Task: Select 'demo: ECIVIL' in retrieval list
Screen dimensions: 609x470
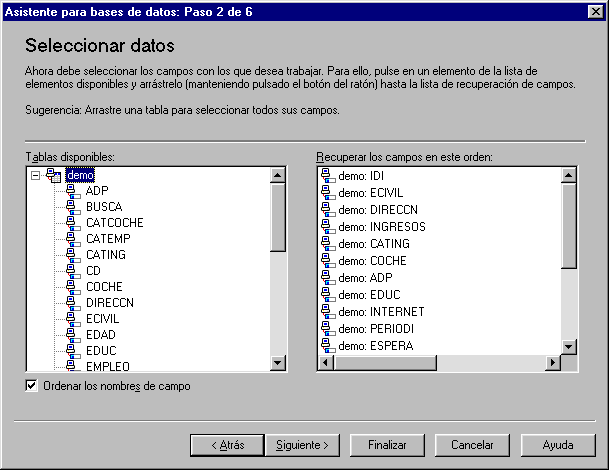Action: [371, 193]
